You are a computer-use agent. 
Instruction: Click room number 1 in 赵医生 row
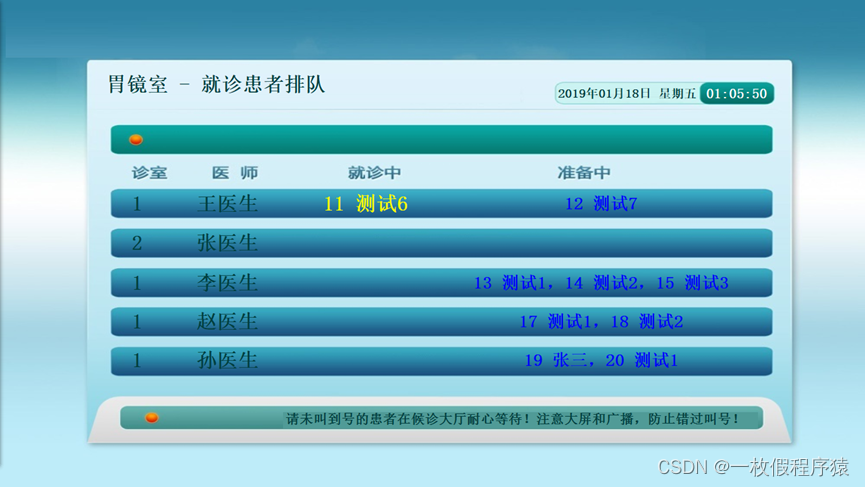137,321
